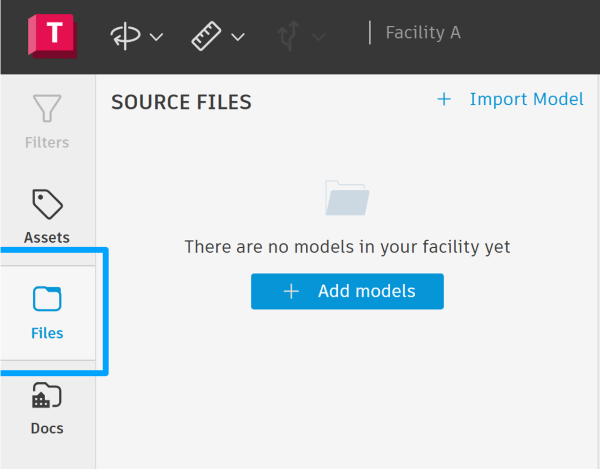Screen dimensions: 600x469
Task: Click the plus icon beside Import Model
Action: click(444, 99)
